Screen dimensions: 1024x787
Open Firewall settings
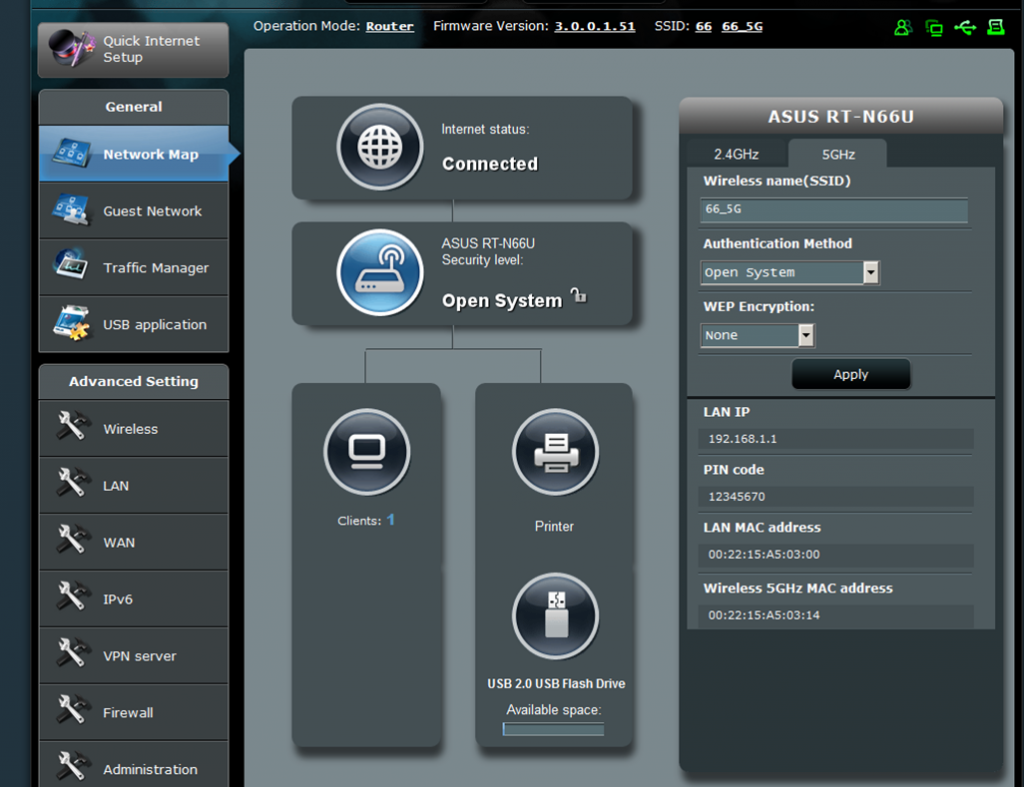click(x=134, y=713)
